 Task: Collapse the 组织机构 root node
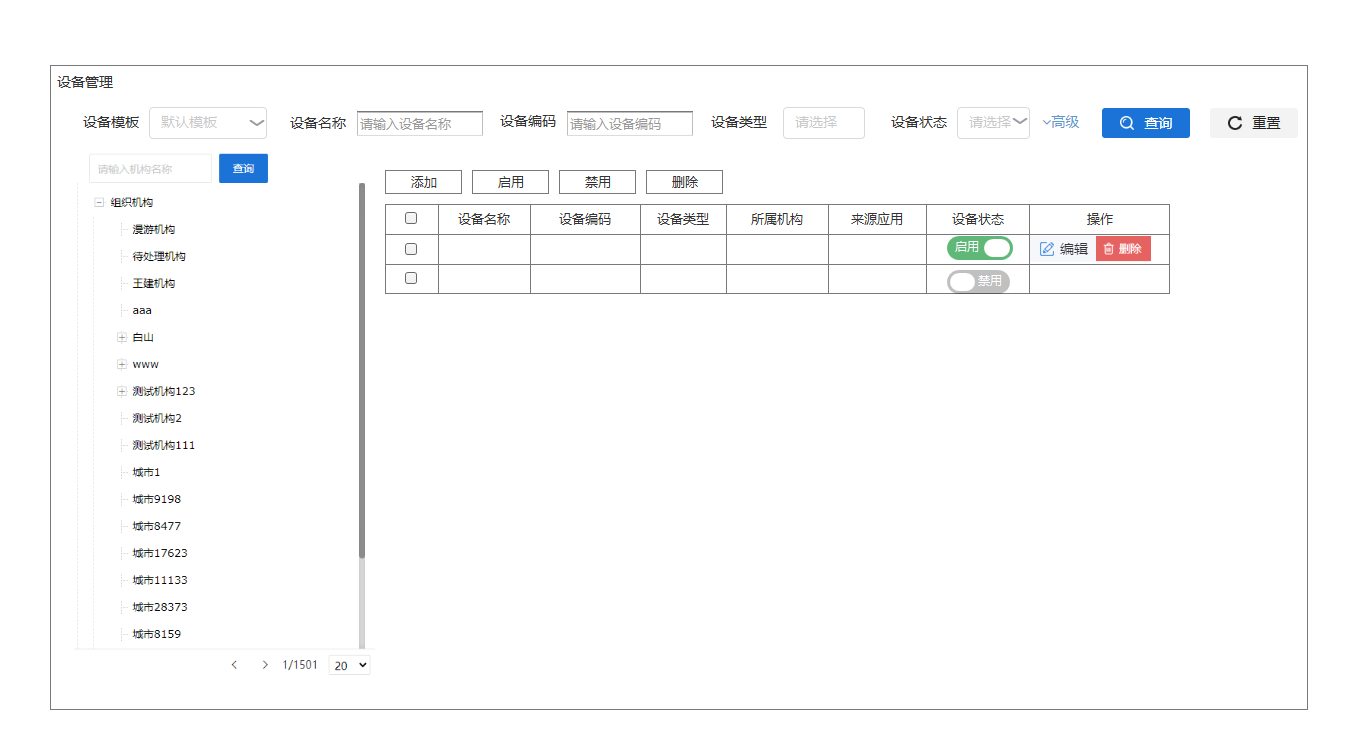pyautogui.click(x=99, y=202)
